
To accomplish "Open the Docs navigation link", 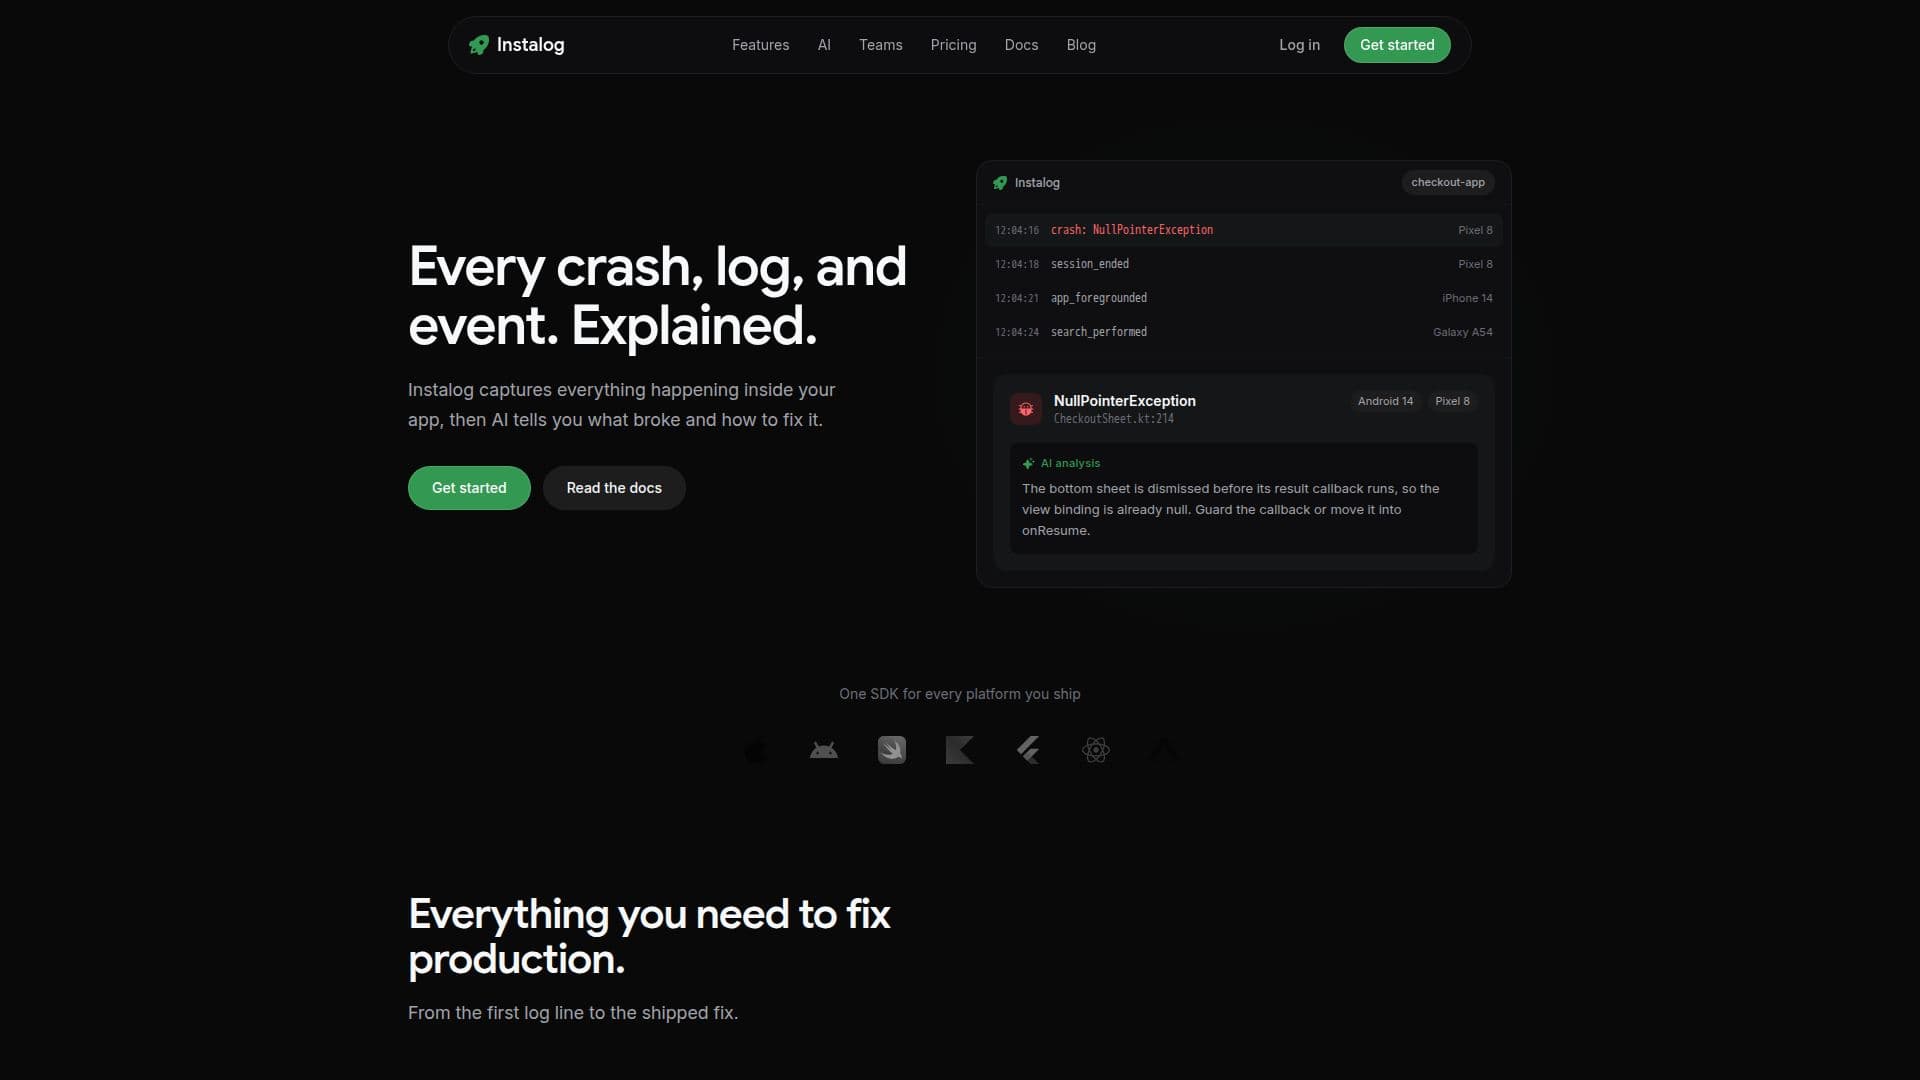I will click(1021, 45).
